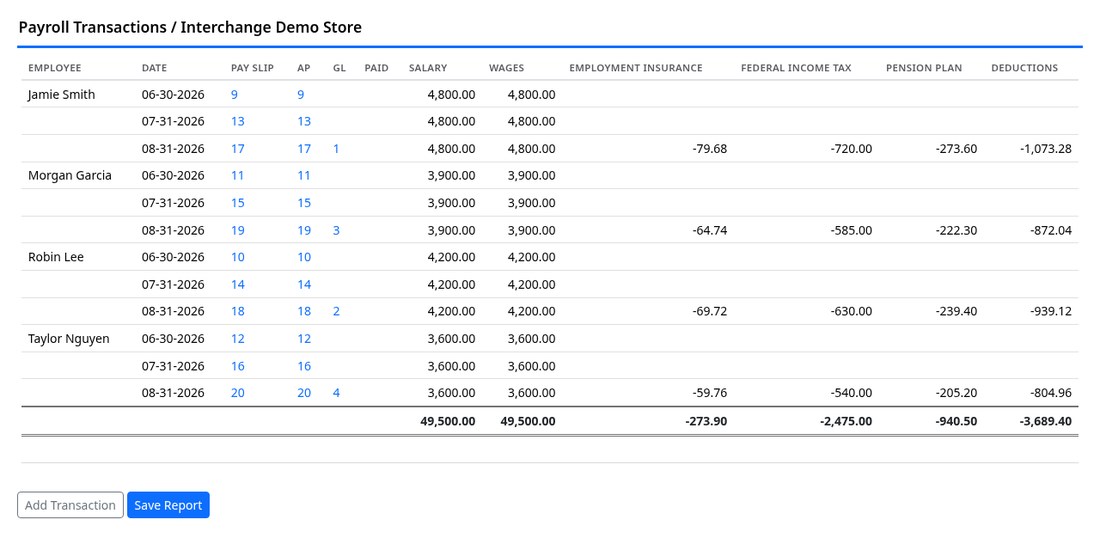Open AP entry 10 link
This screenshot has height=538, width=1100.
tap(304, 257)
